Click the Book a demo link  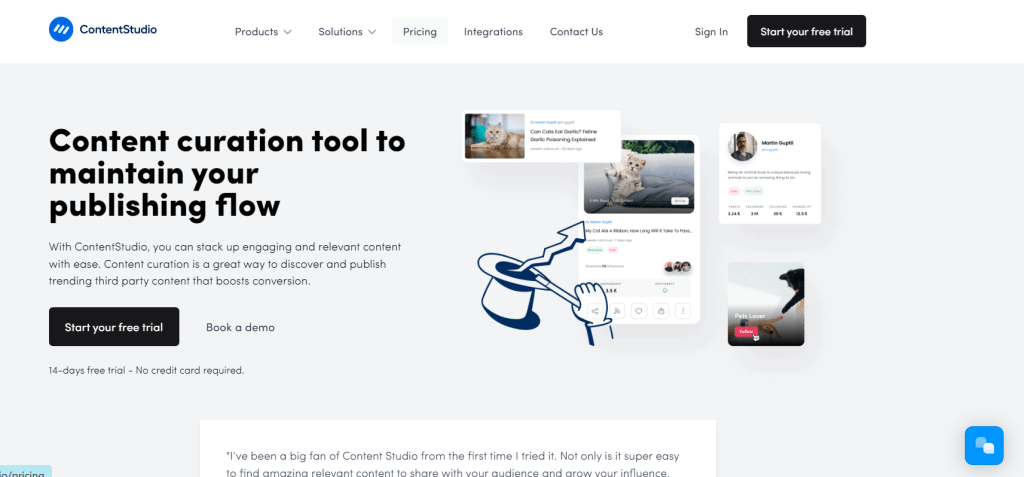point(240,327)
